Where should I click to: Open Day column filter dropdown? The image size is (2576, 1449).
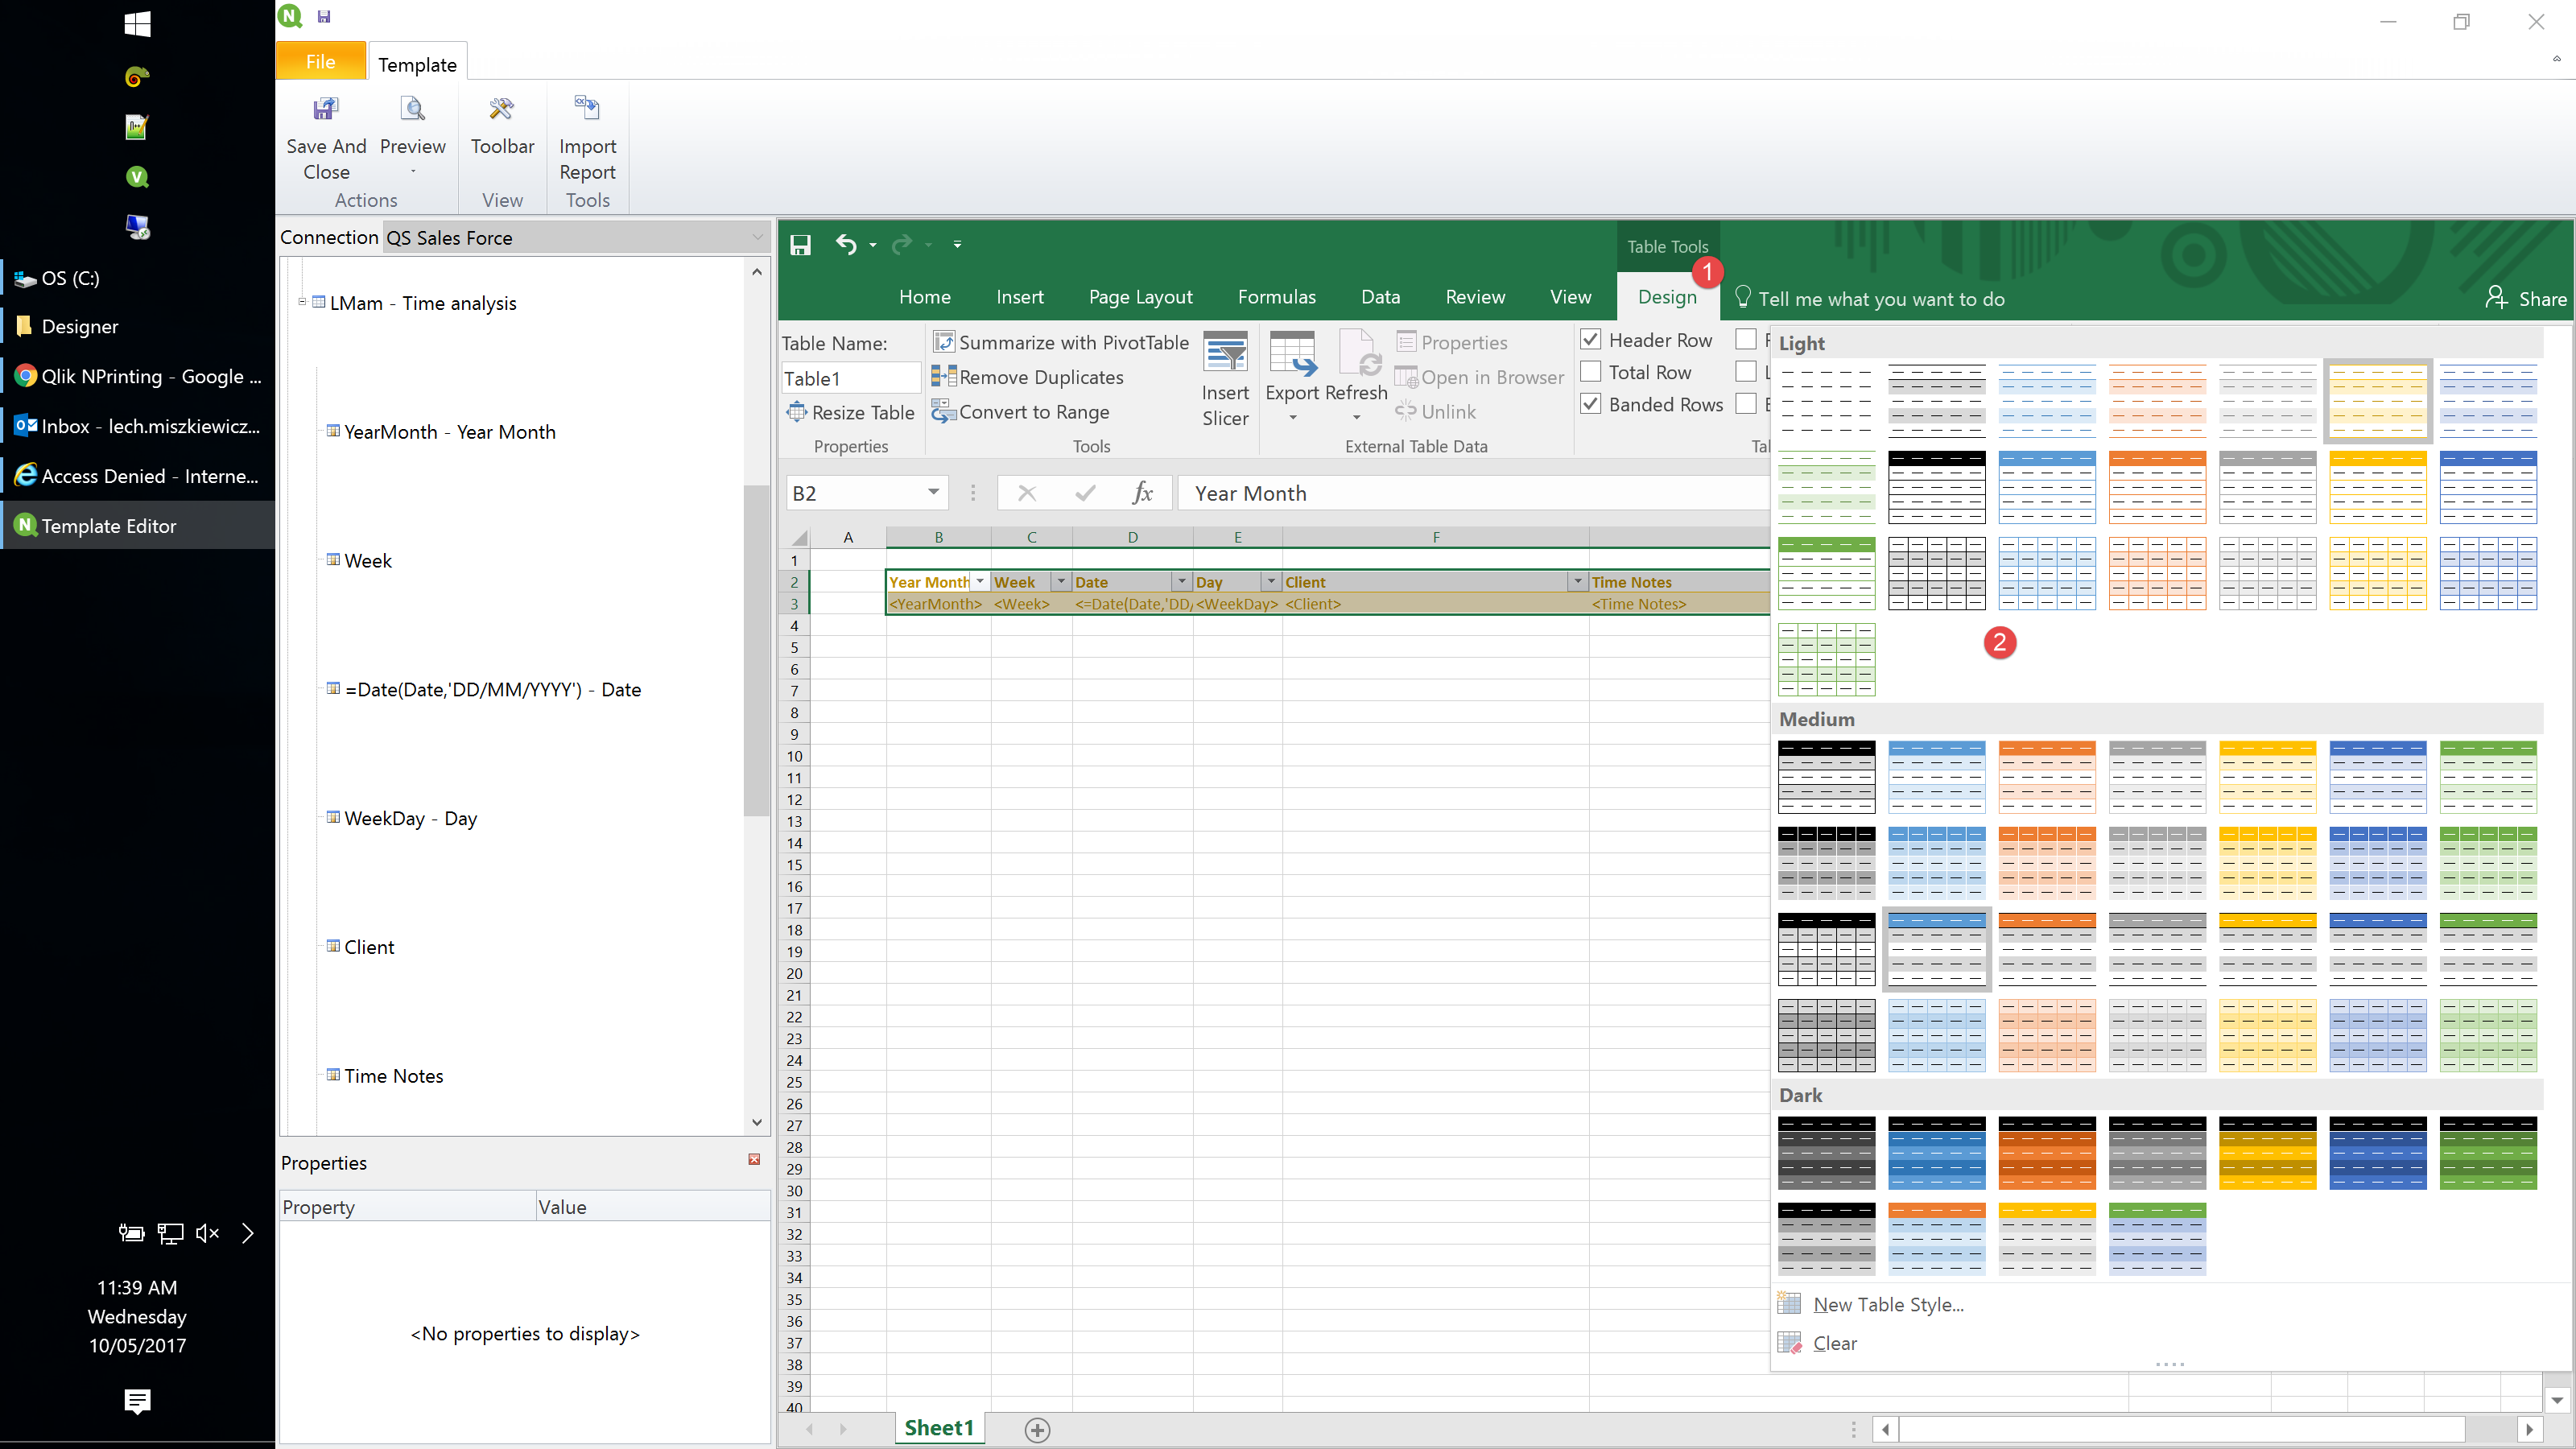pos(1271,582)
